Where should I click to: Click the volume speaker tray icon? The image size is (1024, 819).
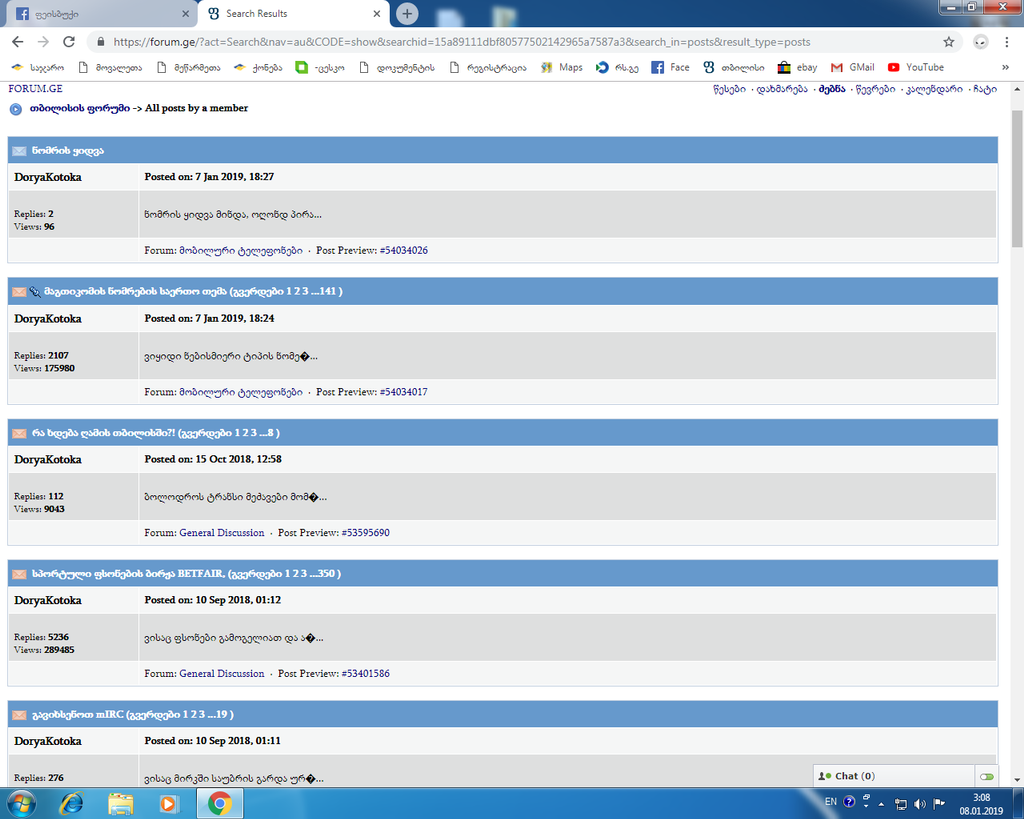920,804
